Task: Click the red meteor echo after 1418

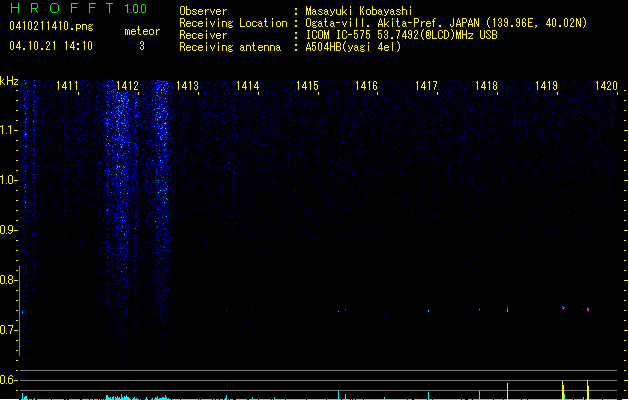Action: (507, 309)
